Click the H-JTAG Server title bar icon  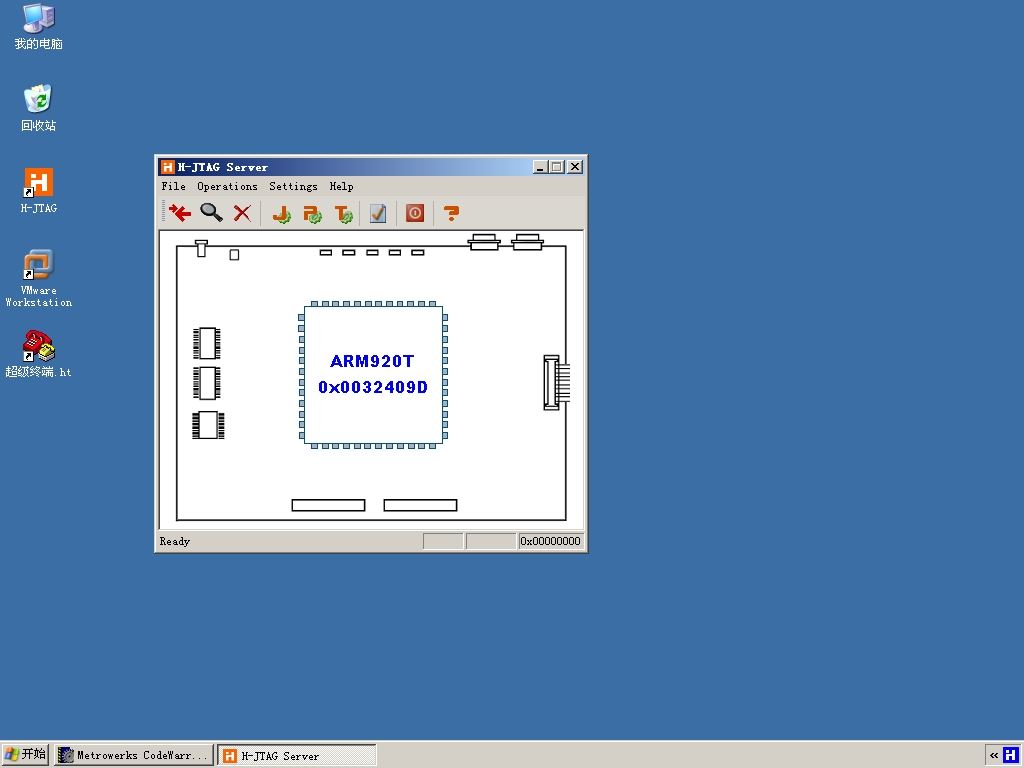[x=168, y=167]
